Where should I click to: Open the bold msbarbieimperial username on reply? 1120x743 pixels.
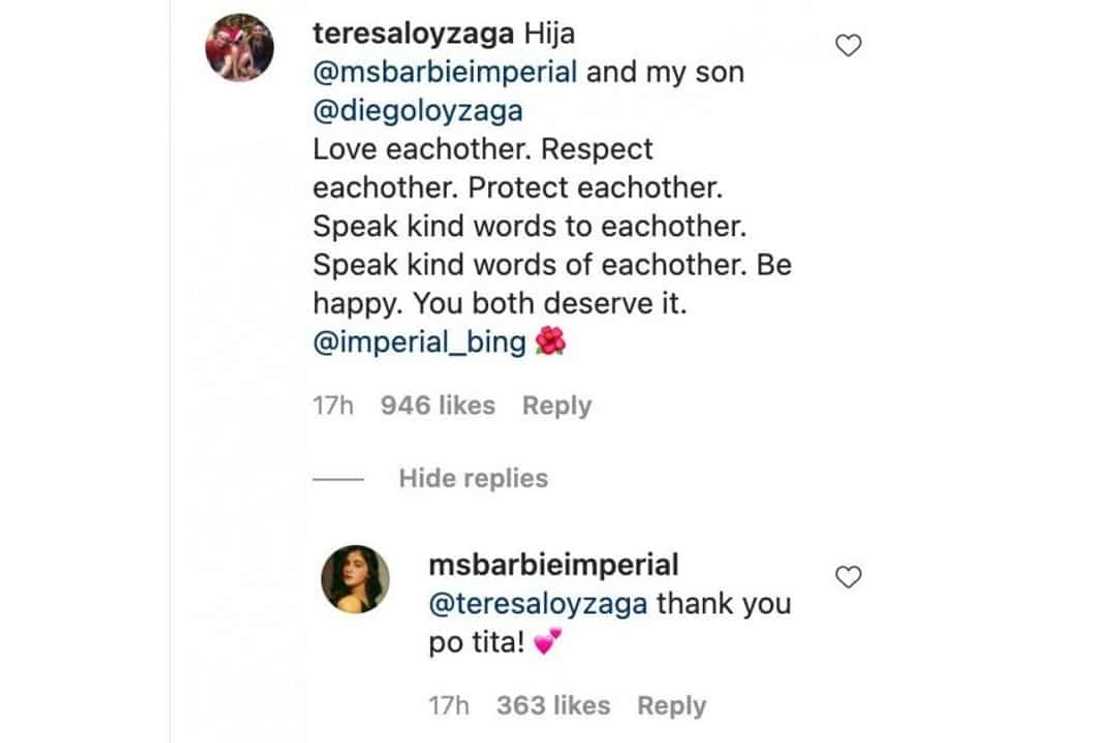(x=553, y=565)
